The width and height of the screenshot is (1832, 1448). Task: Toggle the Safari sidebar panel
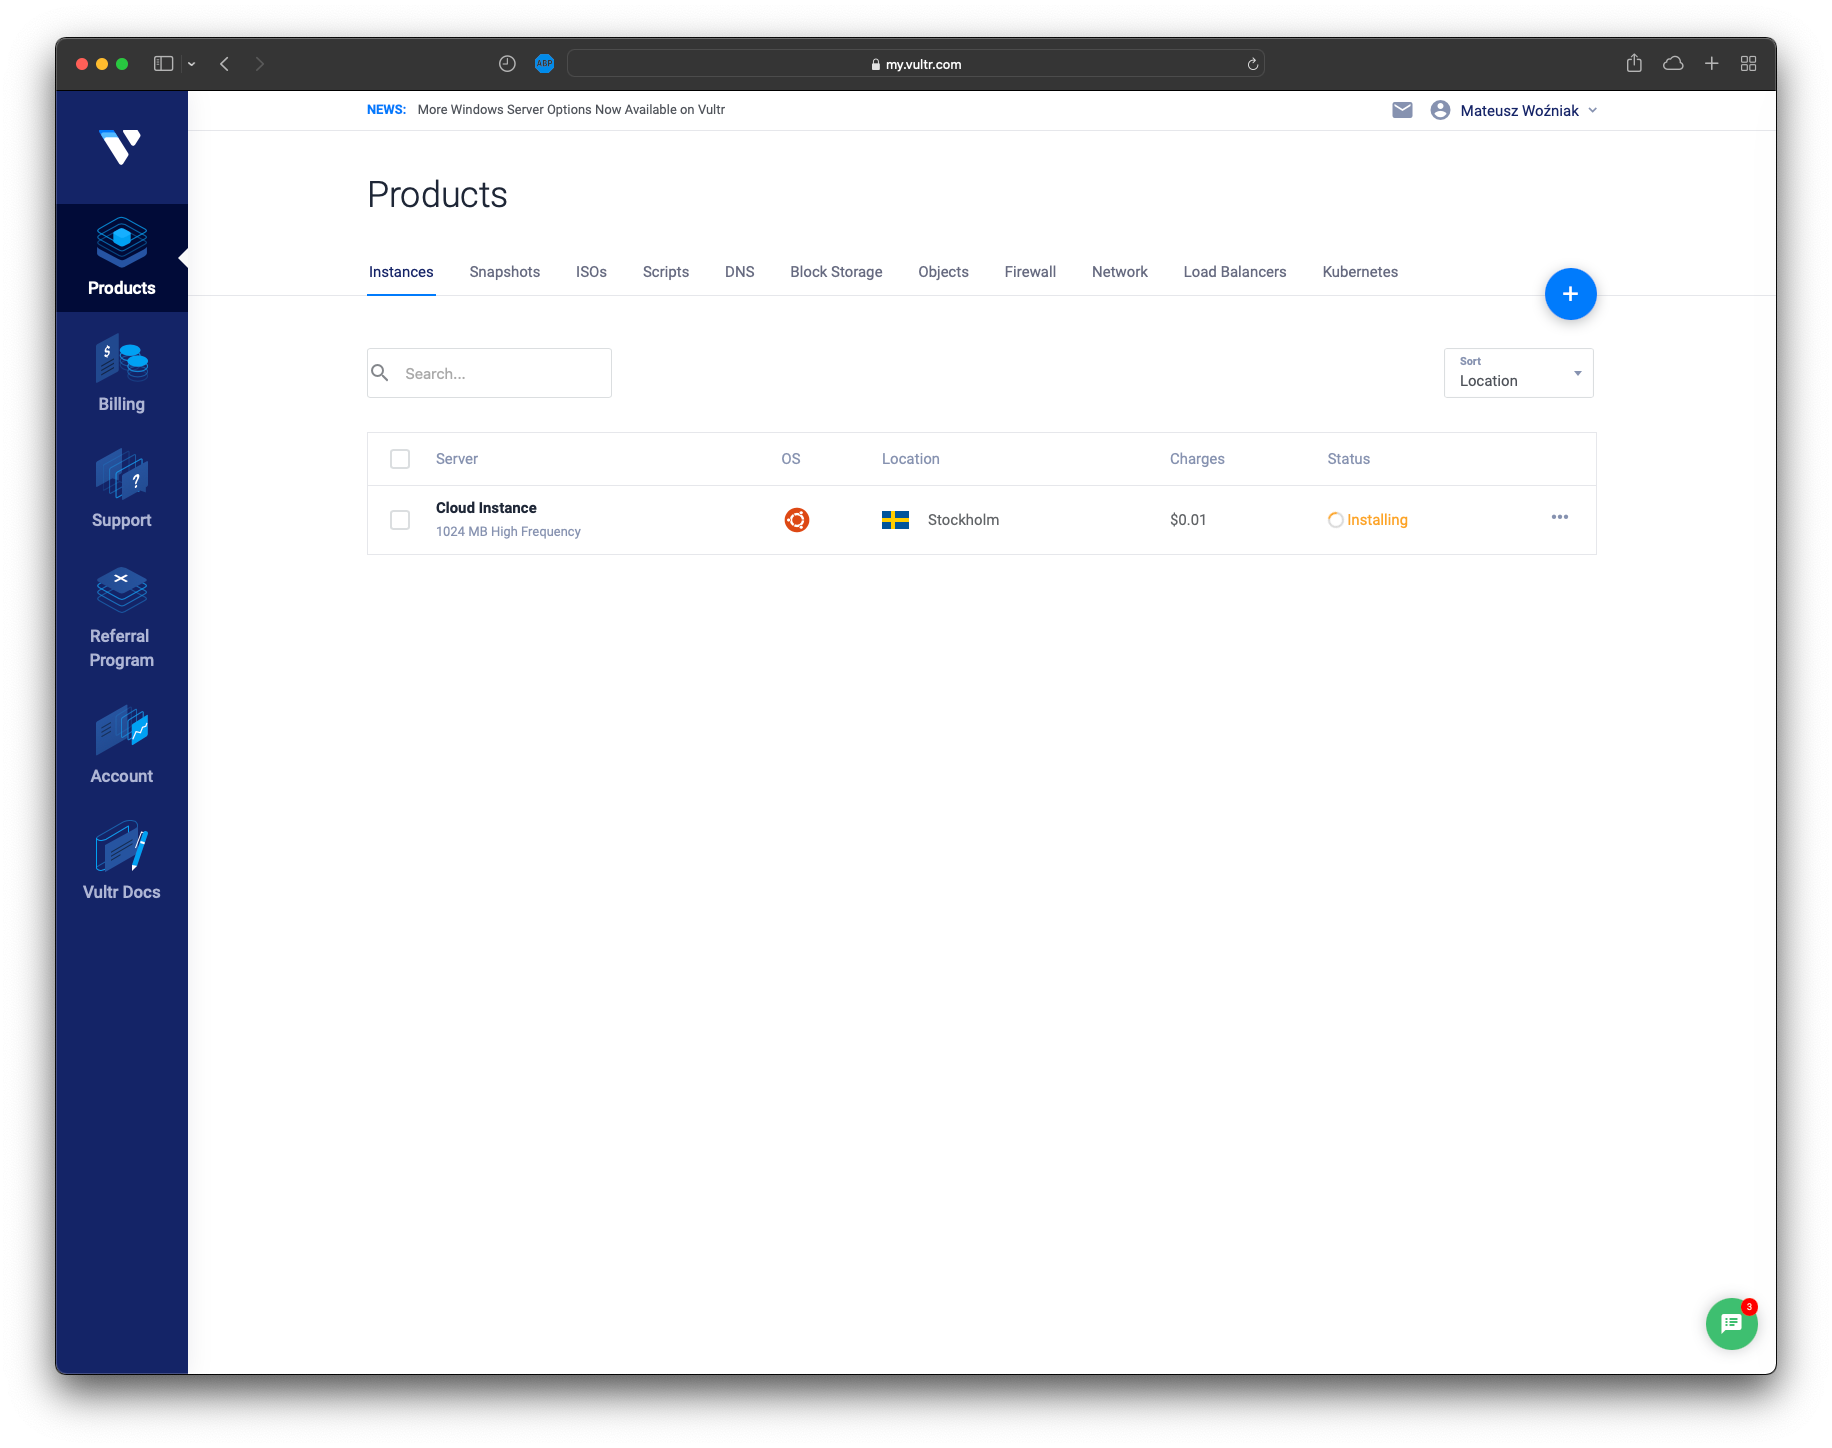point(164,64)
